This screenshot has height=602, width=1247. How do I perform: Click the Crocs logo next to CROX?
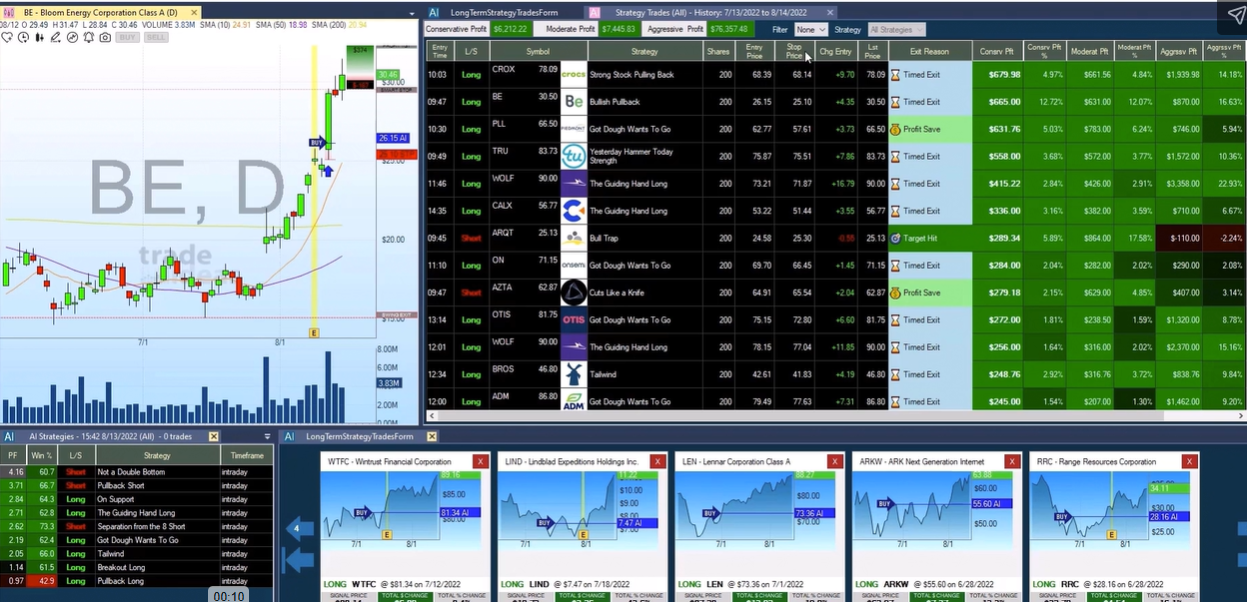573,74
